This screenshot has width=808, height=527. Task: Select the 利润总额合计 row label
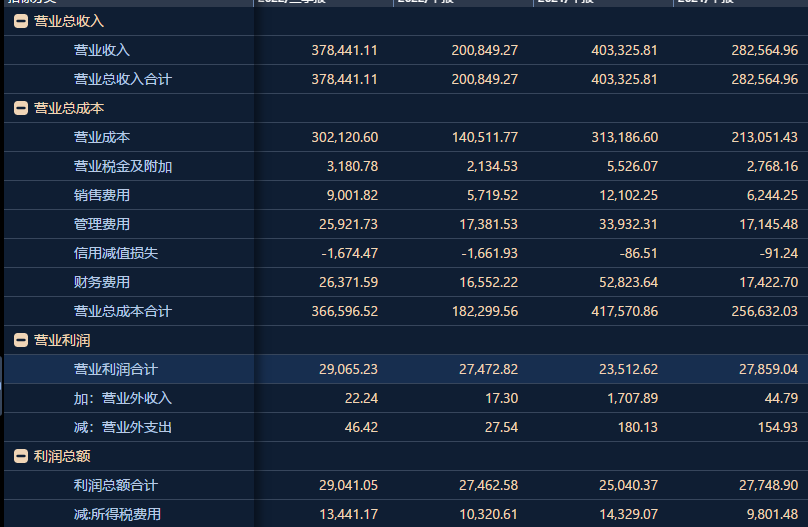click(115, 485)
